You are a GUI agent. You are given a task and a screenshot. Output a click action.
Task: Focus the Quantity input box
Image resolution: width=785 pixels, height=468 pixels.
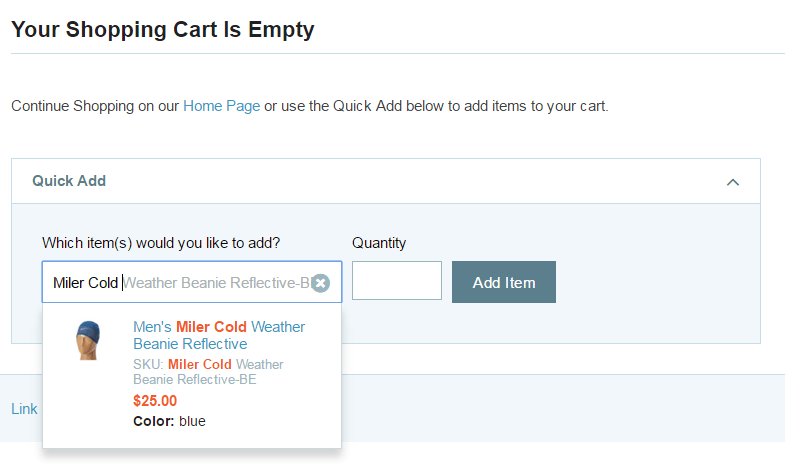coord(397,280)
